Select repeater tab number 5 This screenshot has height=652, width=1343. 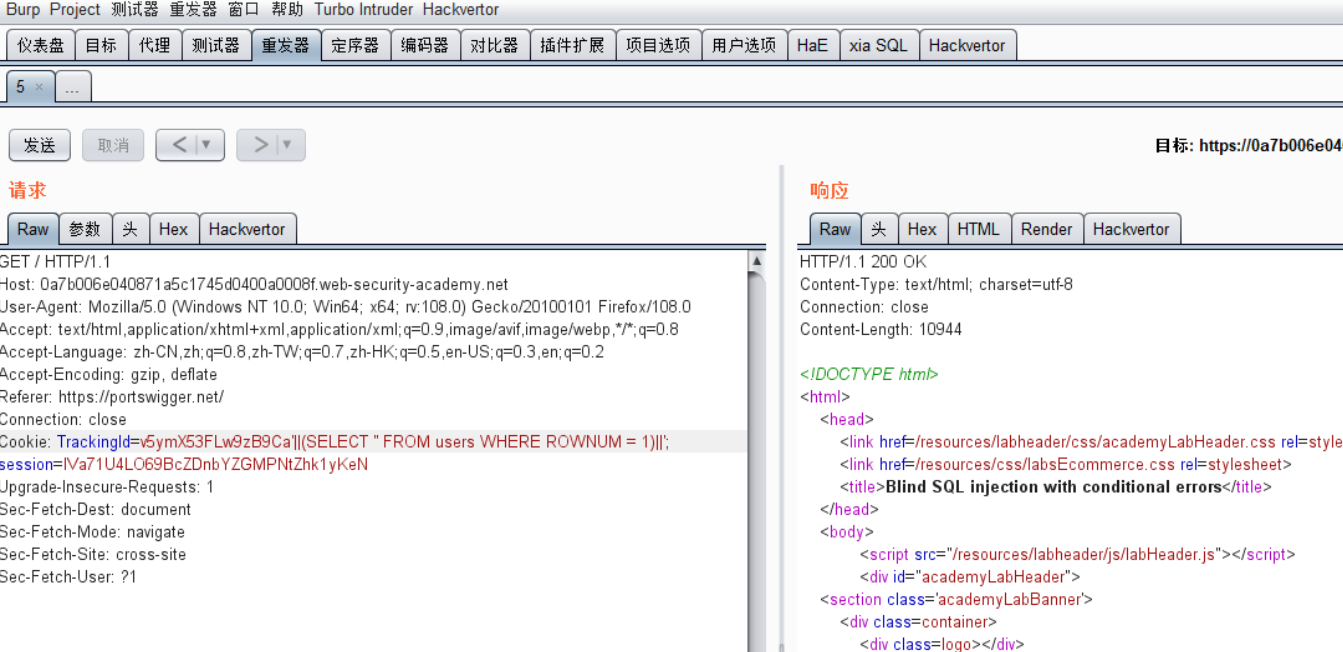pos(21,87)
